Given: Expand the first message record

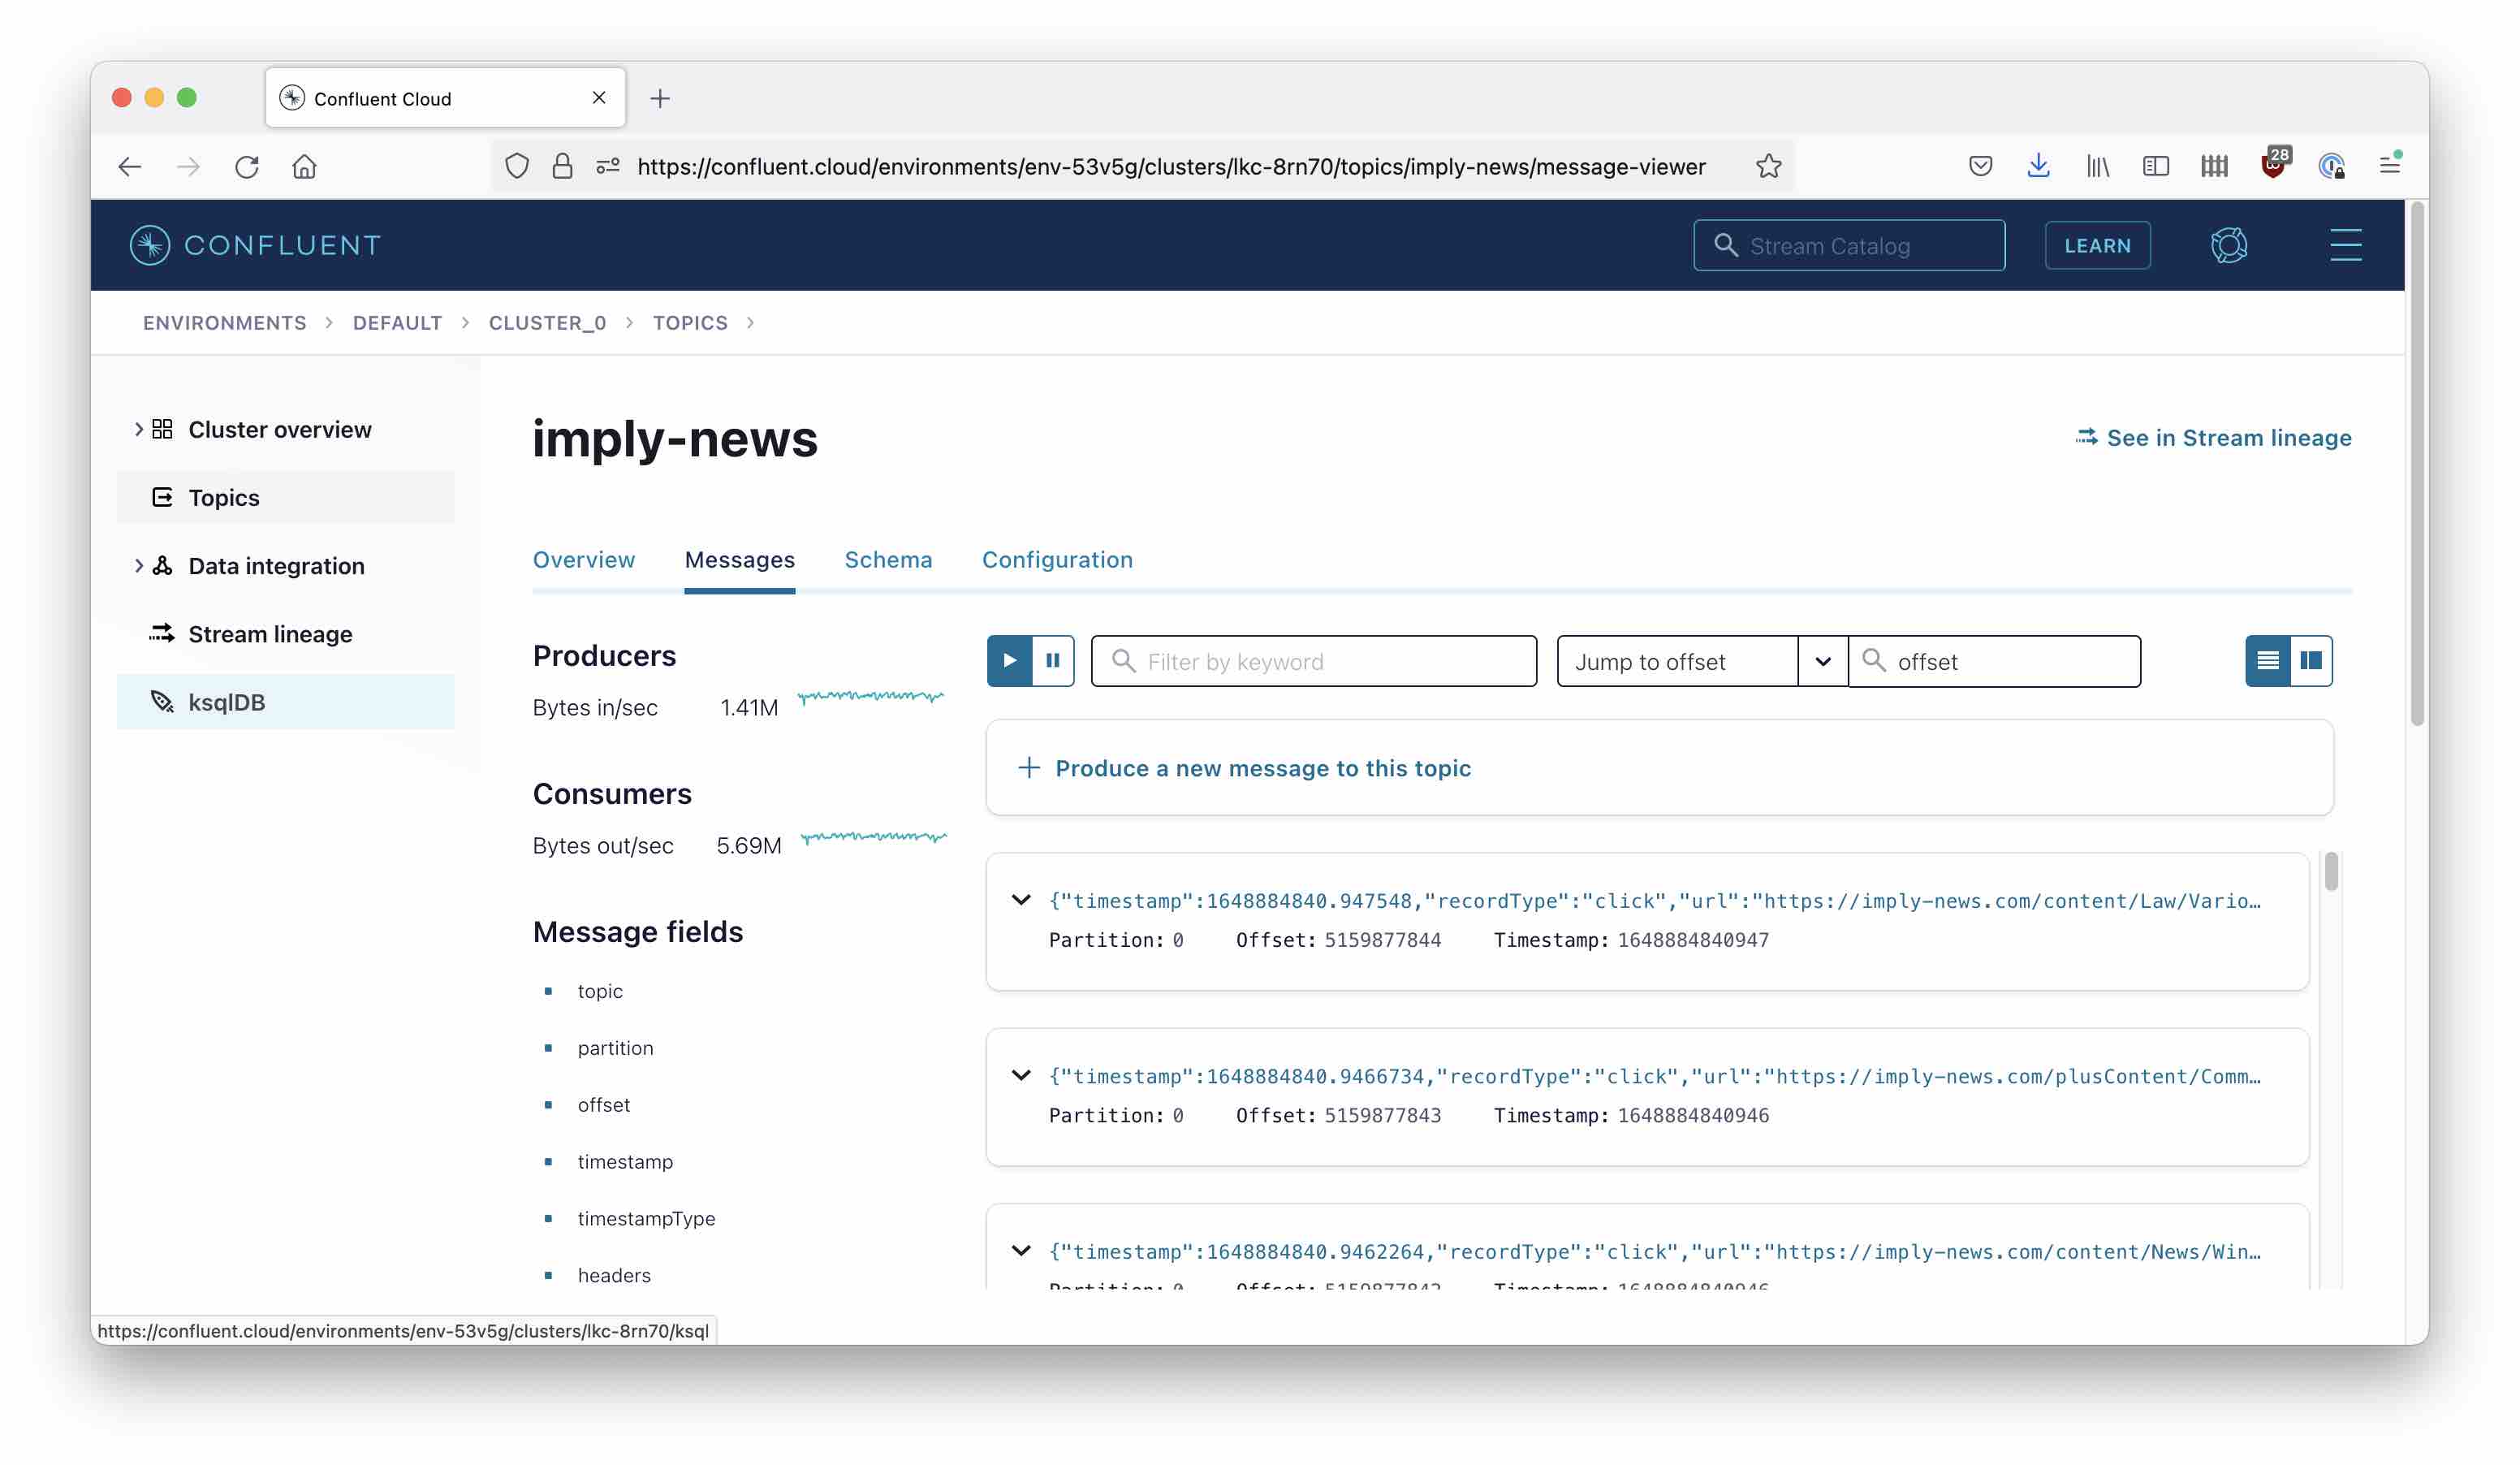Looking at the screenshot, I should click(1021, 899).
